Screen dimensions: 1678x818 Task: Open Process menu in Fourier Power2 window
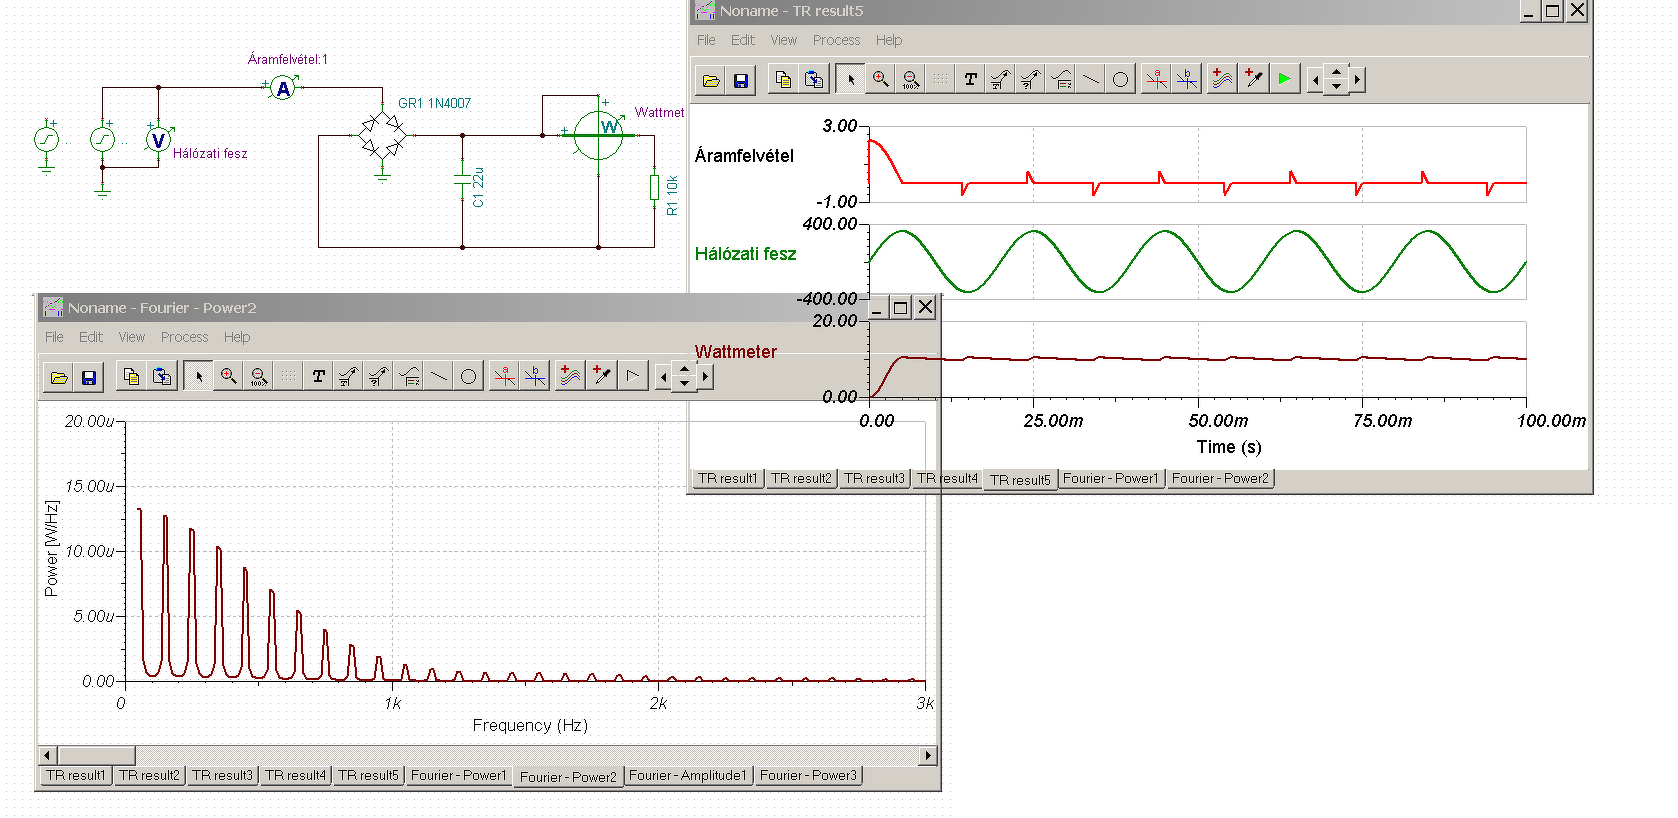click(x=185, y=337)
